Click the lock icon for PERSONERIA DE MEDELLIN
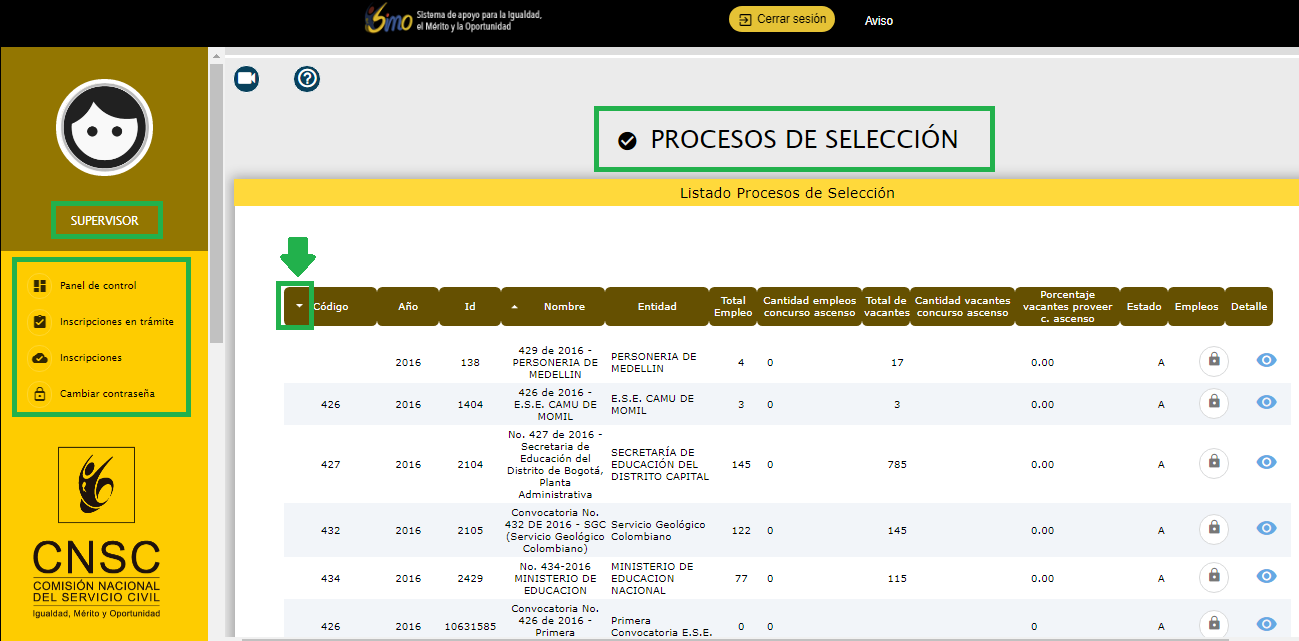 click(1213, 360)
